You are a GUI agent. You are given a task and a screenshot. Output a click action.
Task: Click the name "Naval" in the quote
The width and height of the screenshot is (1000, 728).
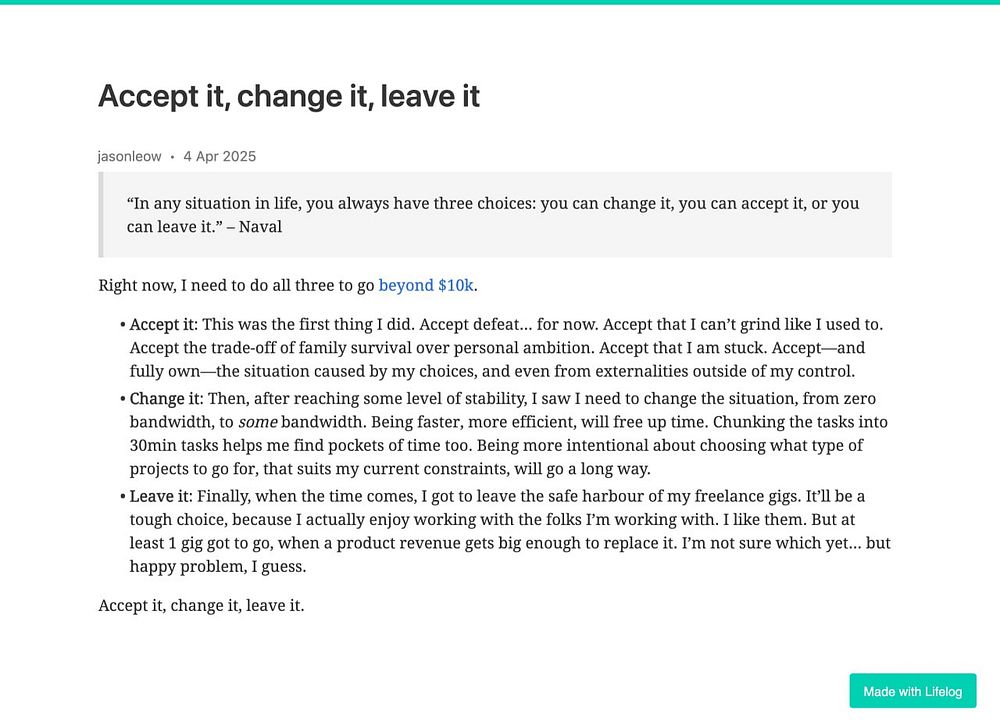point(260,227)
